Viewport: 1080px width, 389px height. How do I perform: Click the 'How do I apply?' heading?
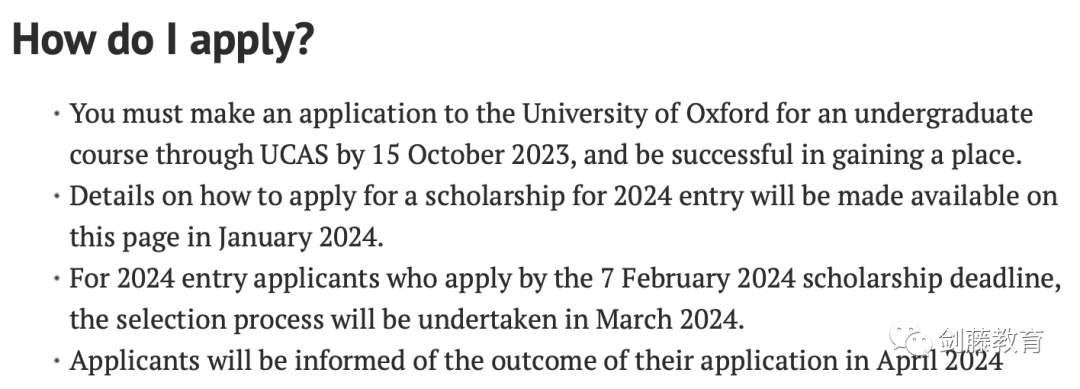click(163, 40)
